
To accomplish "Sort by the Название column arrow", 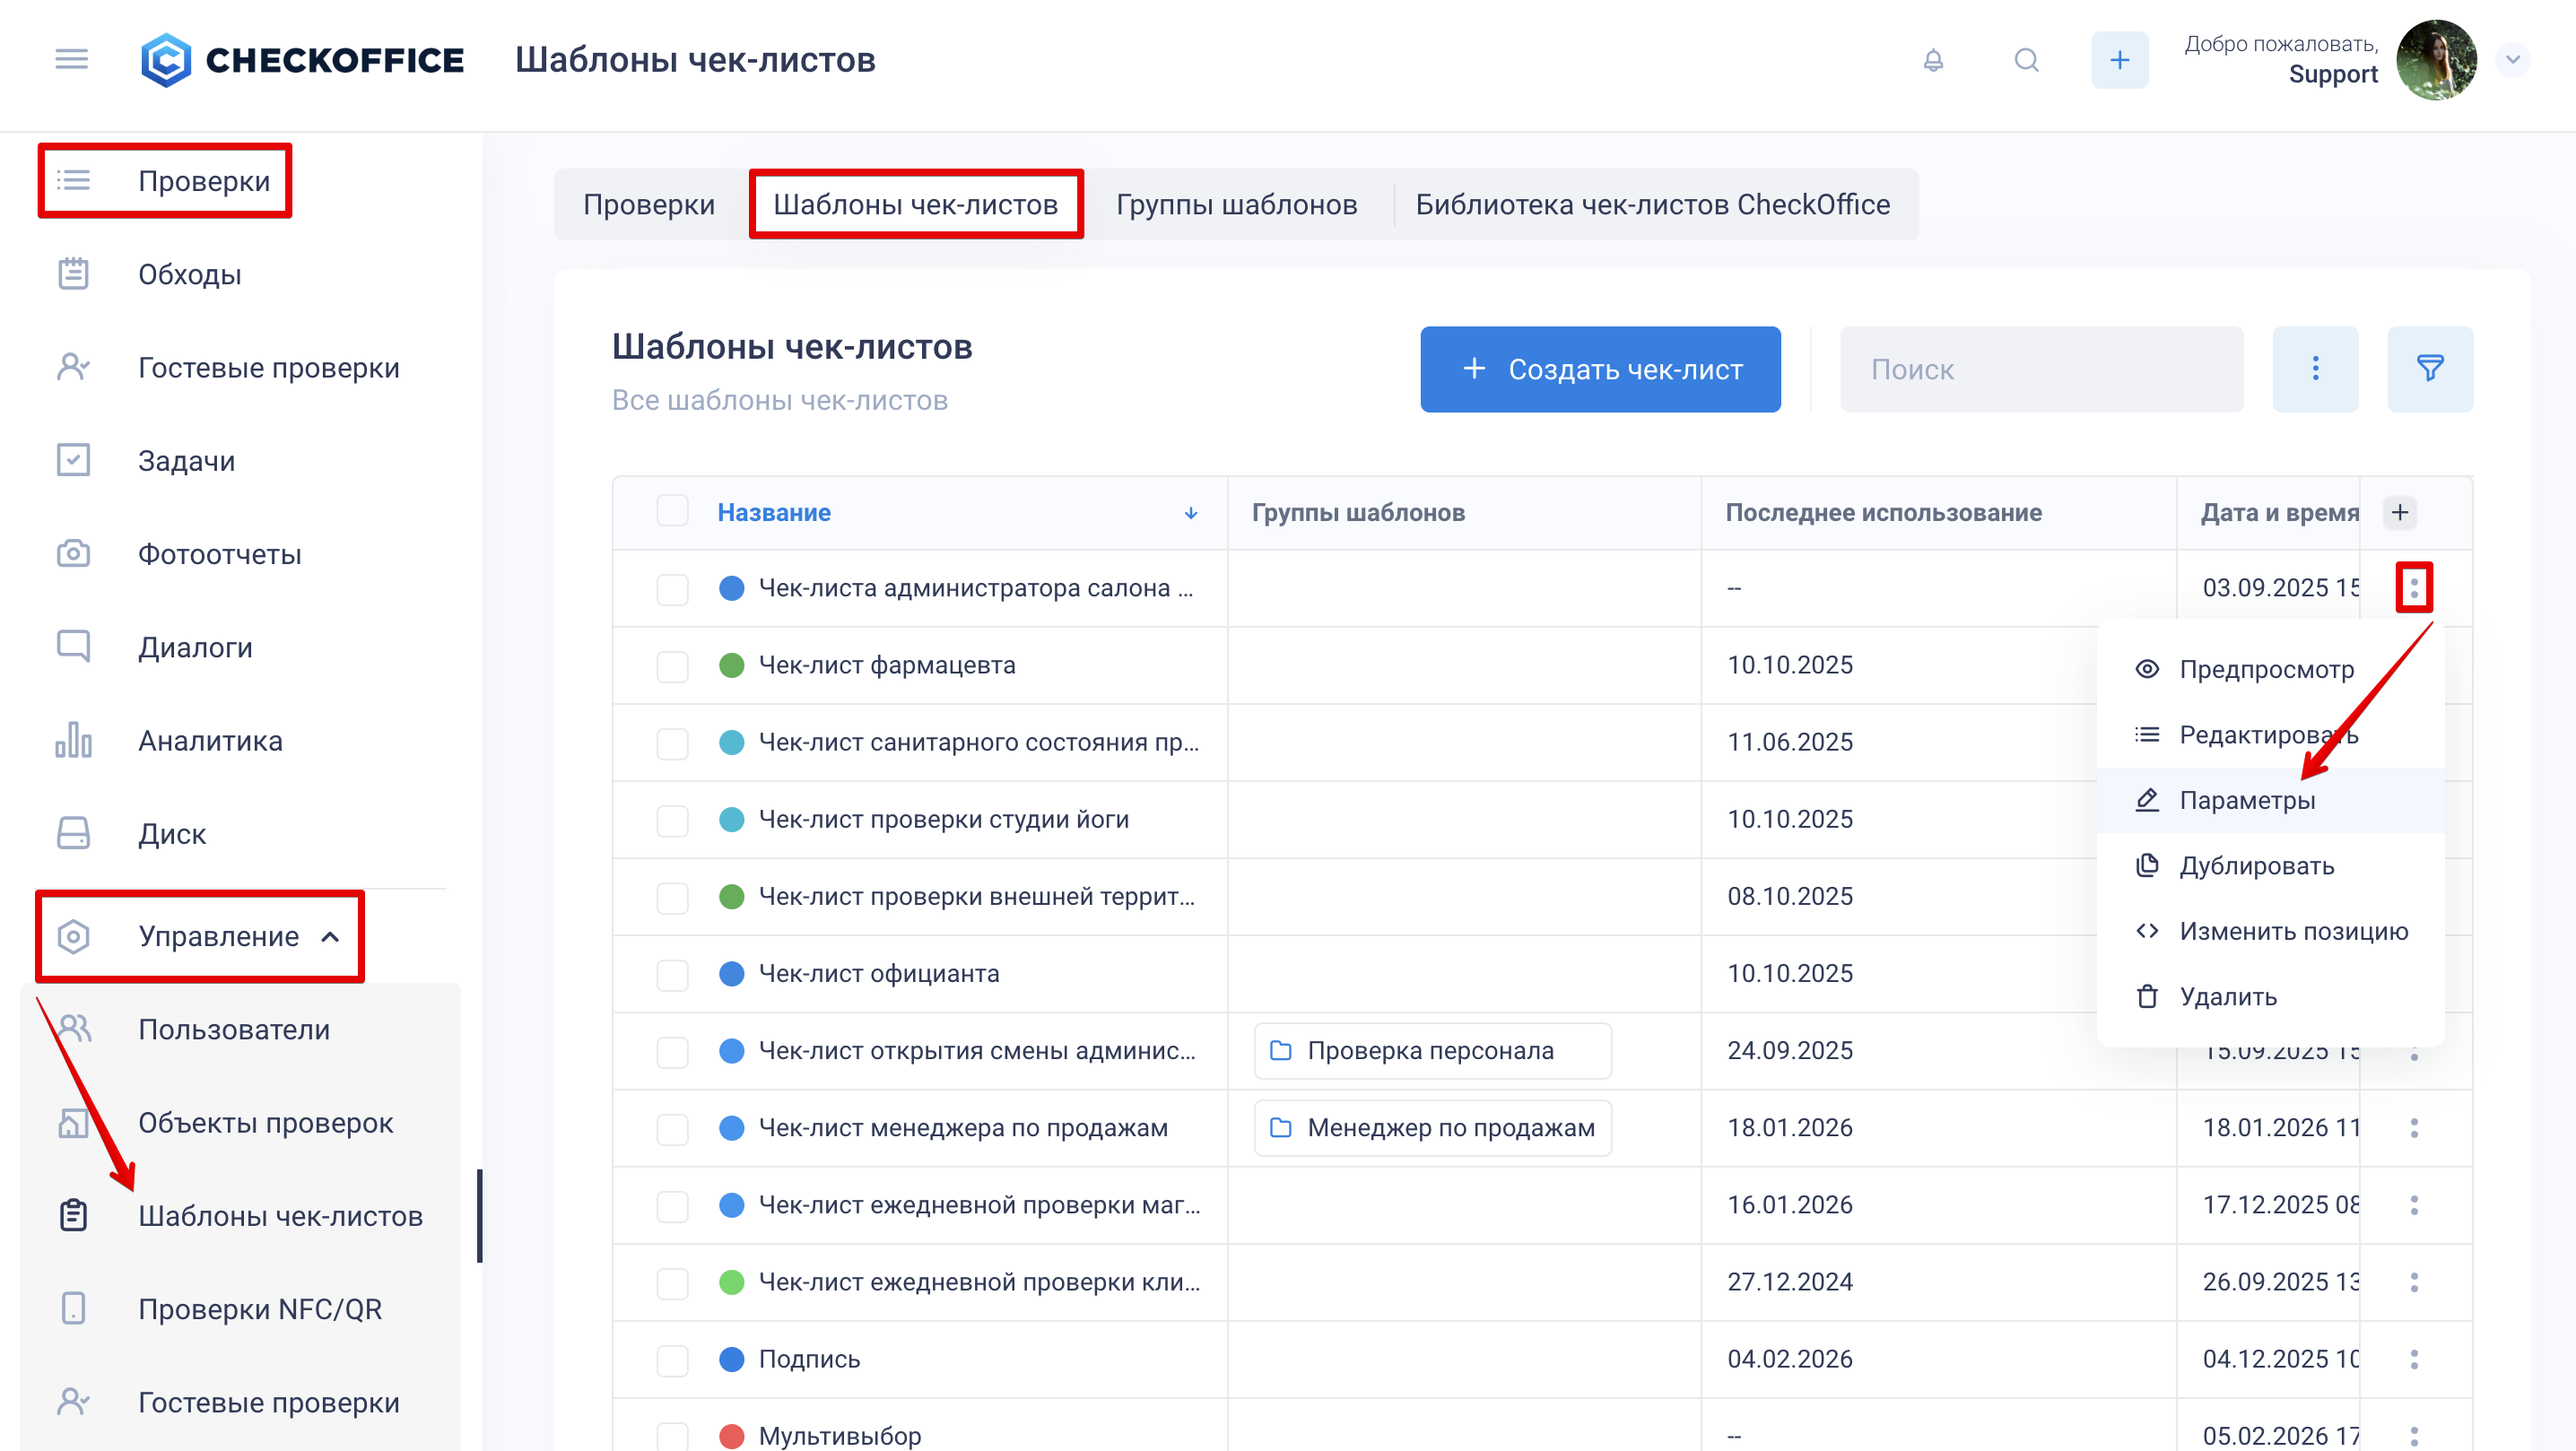I will click(1191, 513).
